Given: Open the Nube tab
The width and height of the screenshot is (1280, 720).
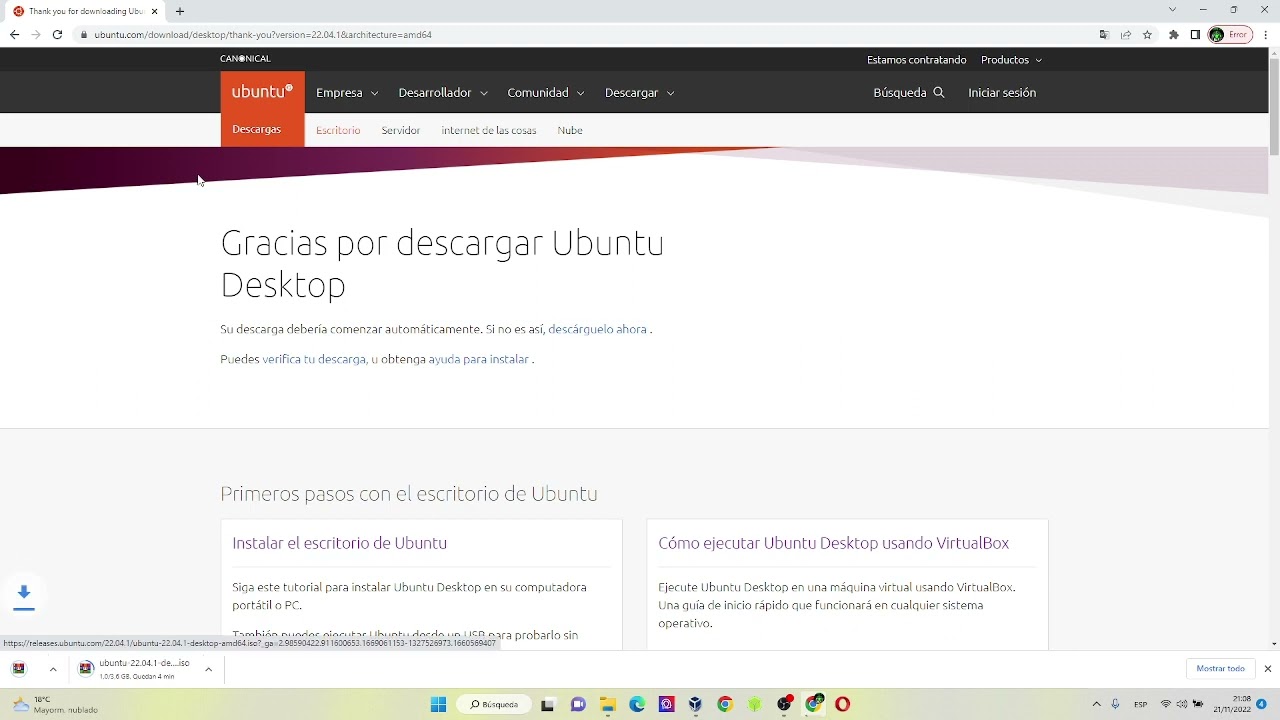Looking at the screenshot, I should (x=570, y=130).
